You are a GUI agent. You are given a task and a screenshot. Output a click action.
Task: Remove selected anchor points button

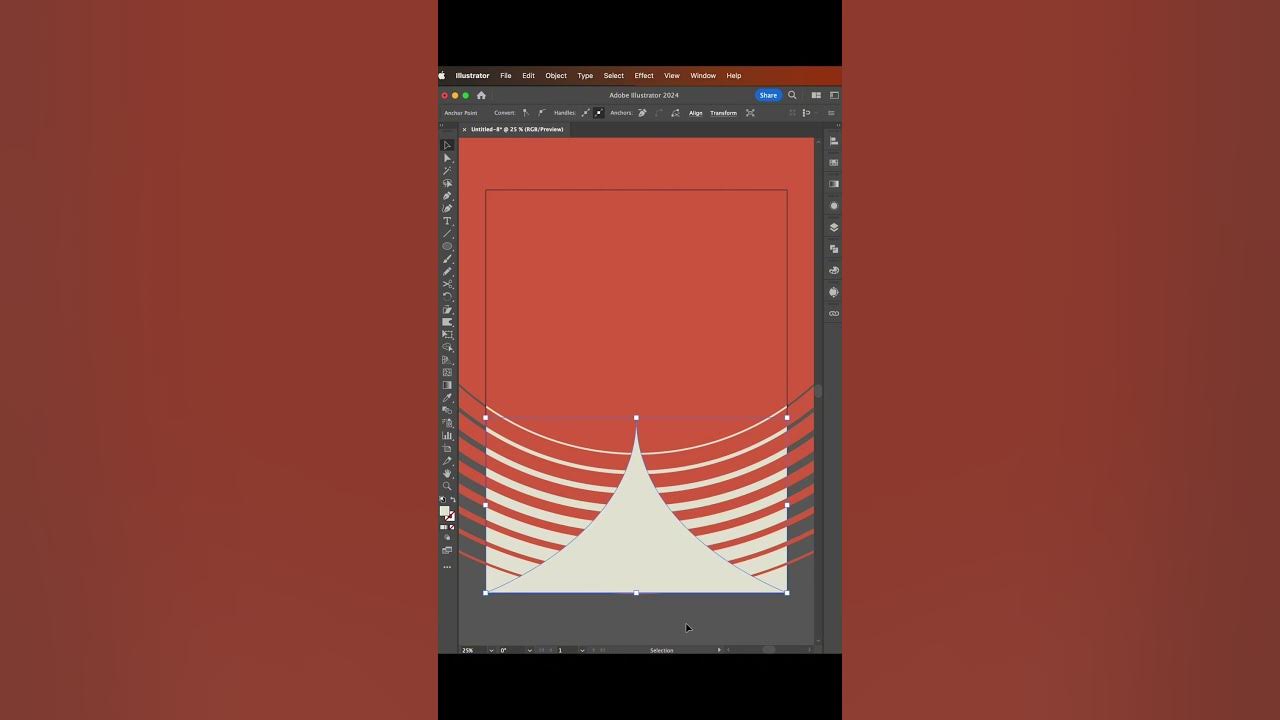coord(642,113)
